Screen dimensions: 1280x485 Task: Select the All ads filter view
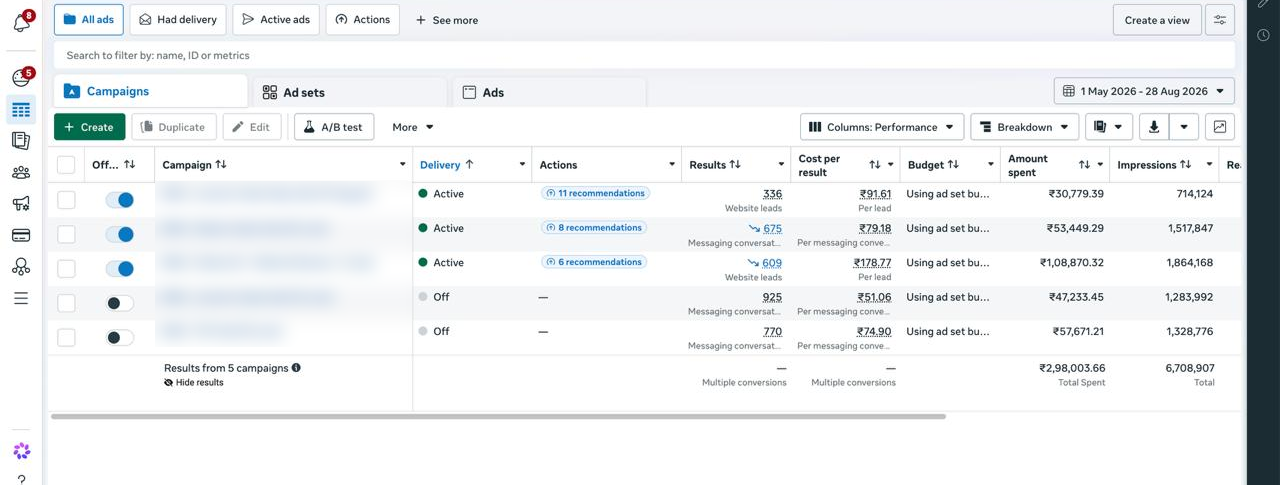[x=89, y=20]
